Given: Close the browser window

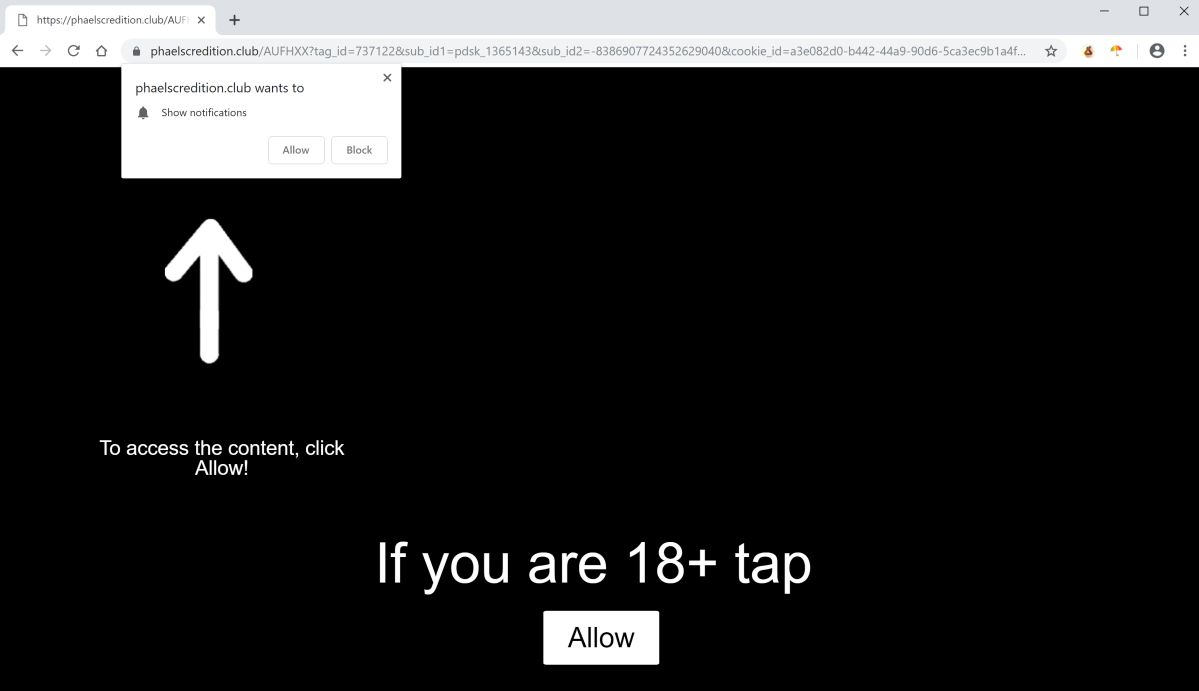Looking at the screenshot, I should coord(1184,11).
